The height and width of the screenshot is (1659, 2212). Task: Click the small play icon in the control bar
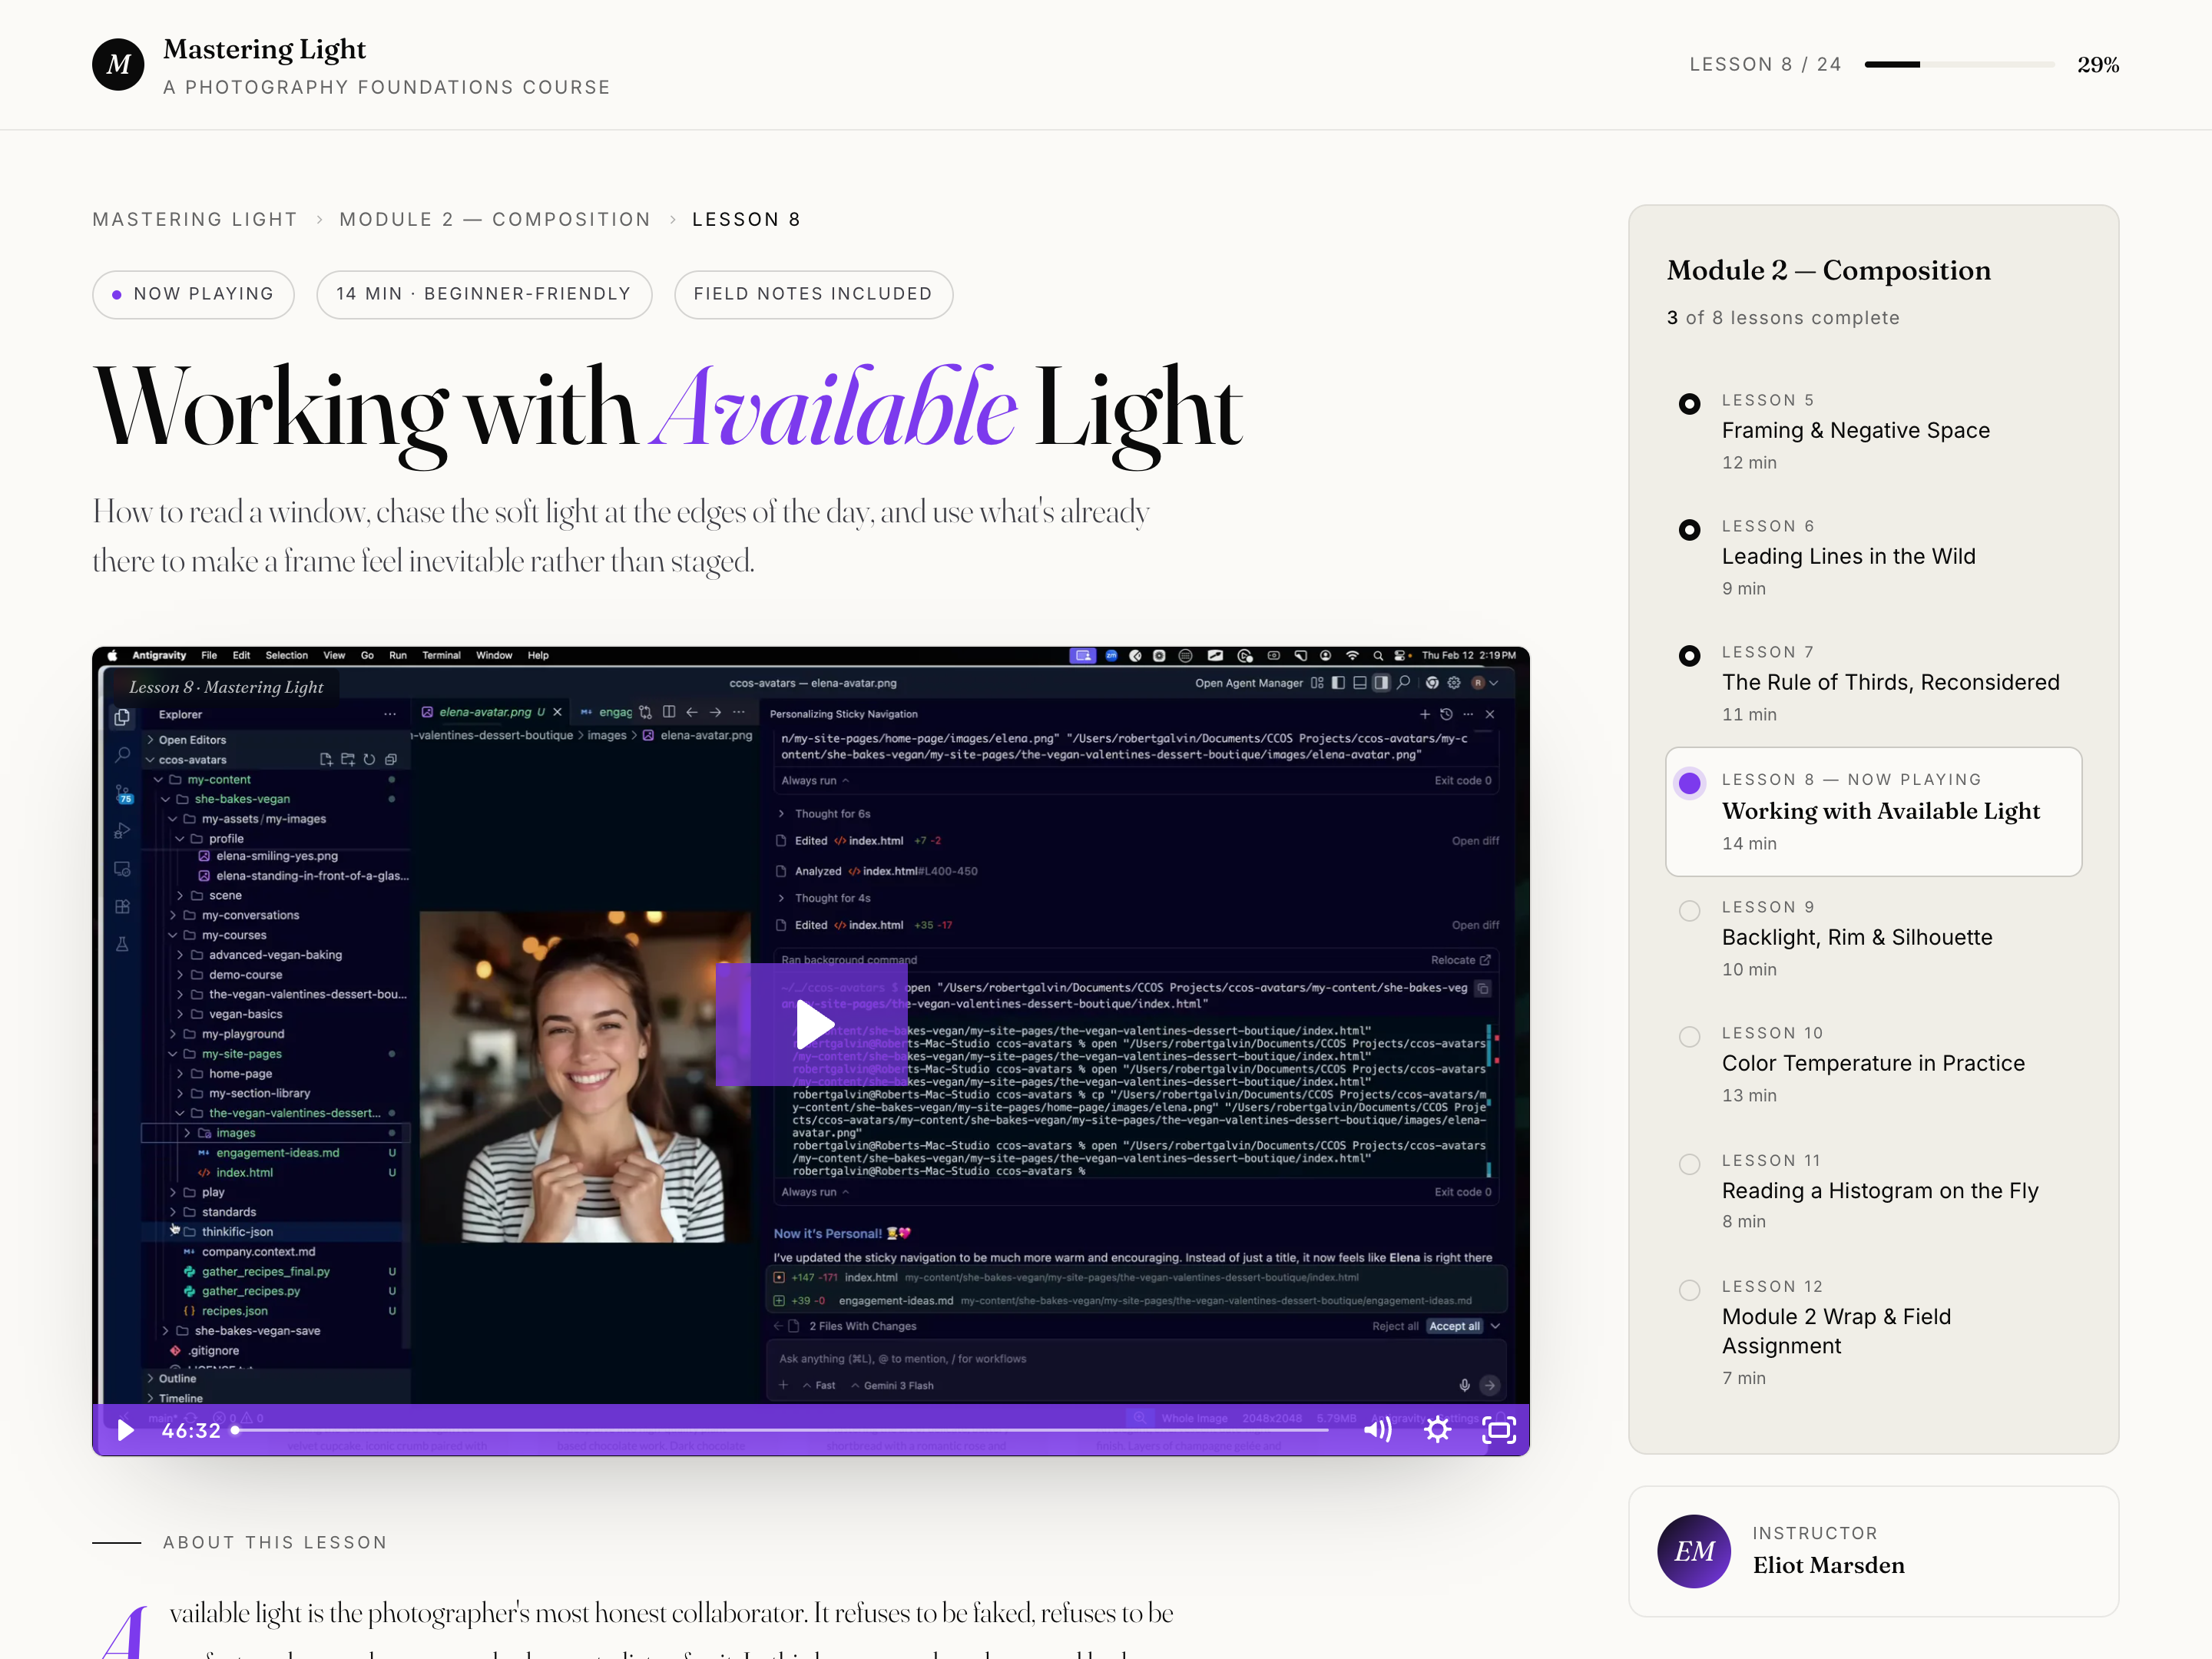tap(125, 1430)
